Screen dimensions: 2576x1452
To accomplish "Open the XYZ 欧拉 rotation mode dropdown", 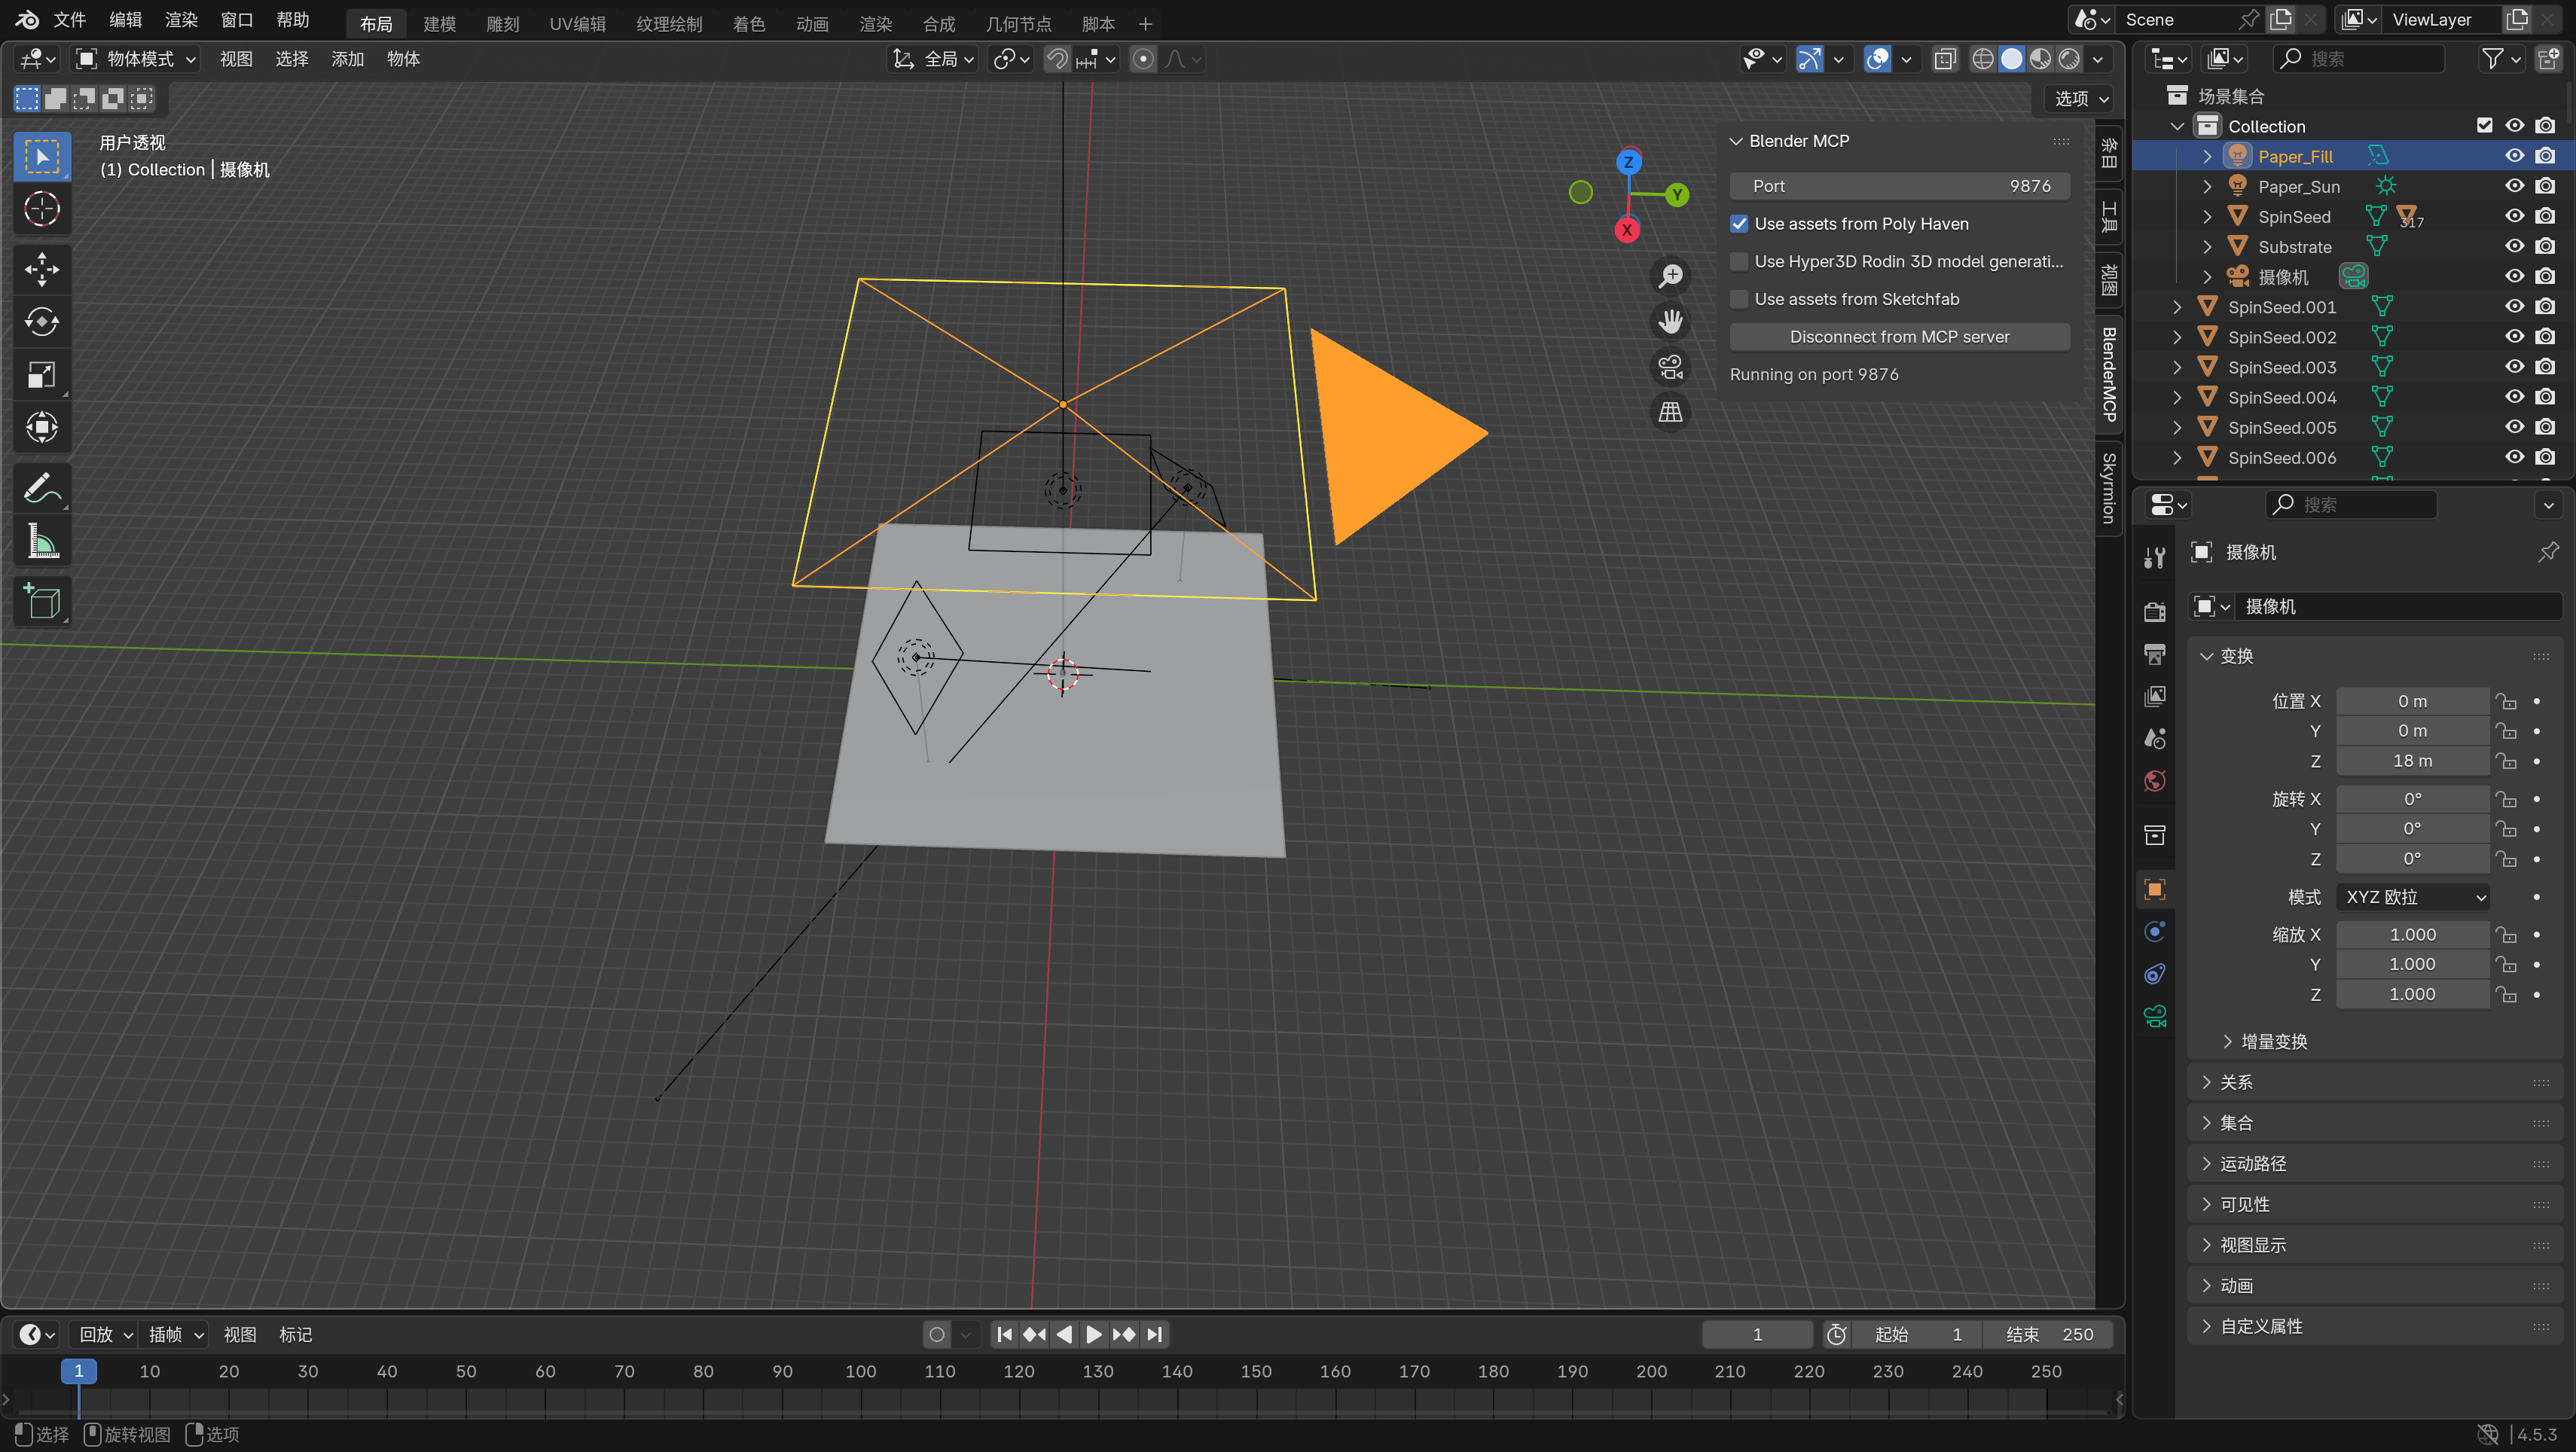I will pos(2412,897).
